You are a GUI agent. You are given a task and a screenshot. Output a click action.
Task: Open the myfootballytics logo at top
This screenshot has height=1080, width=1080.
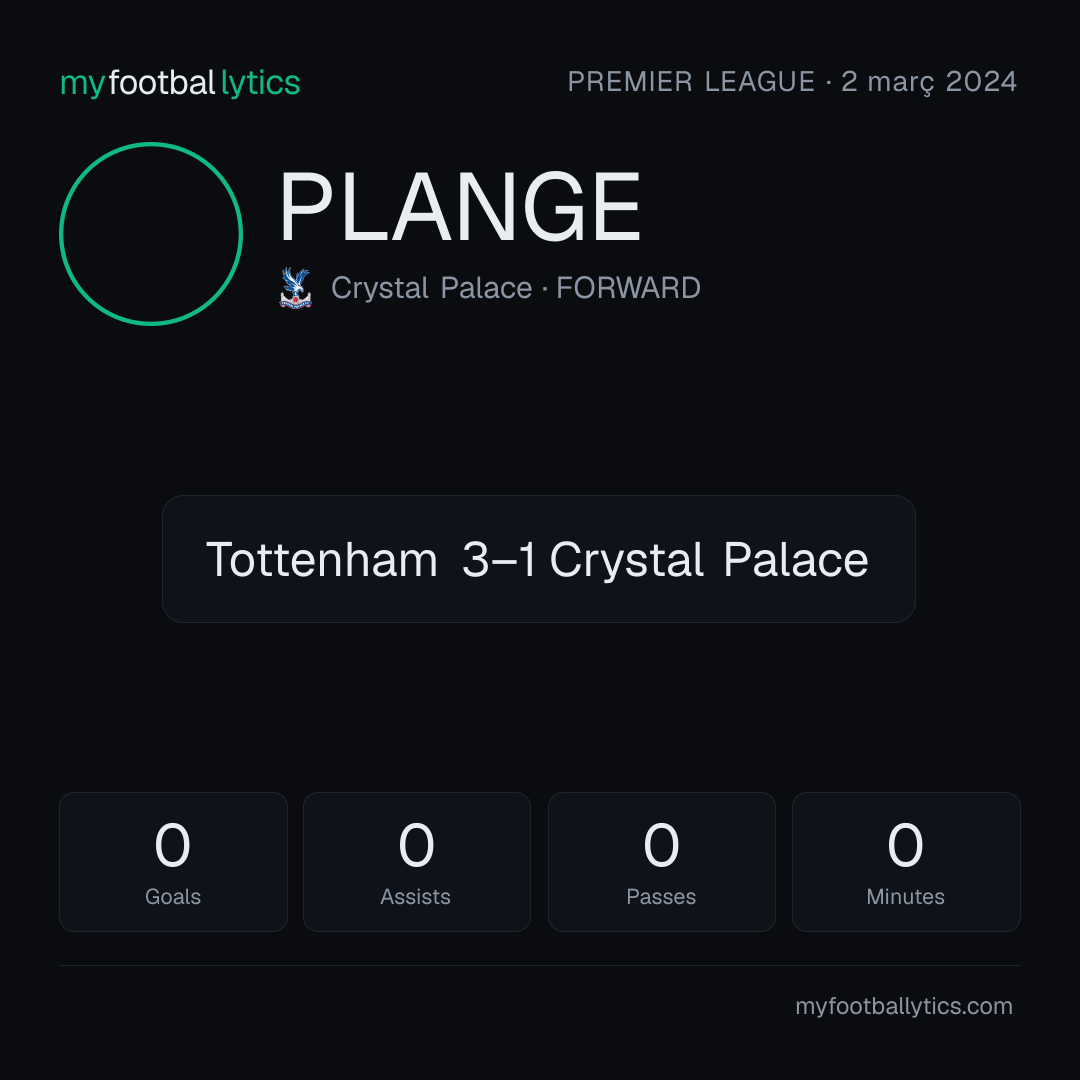(180, 83)
